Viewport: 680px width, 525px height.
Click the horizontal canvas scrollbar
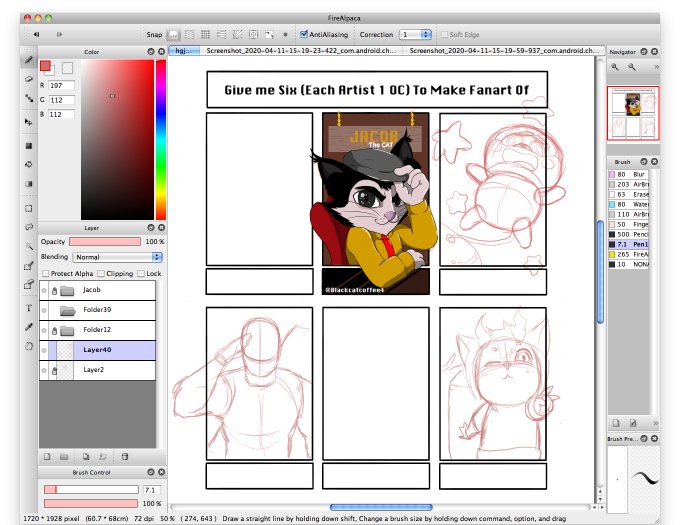click(381, 507)
